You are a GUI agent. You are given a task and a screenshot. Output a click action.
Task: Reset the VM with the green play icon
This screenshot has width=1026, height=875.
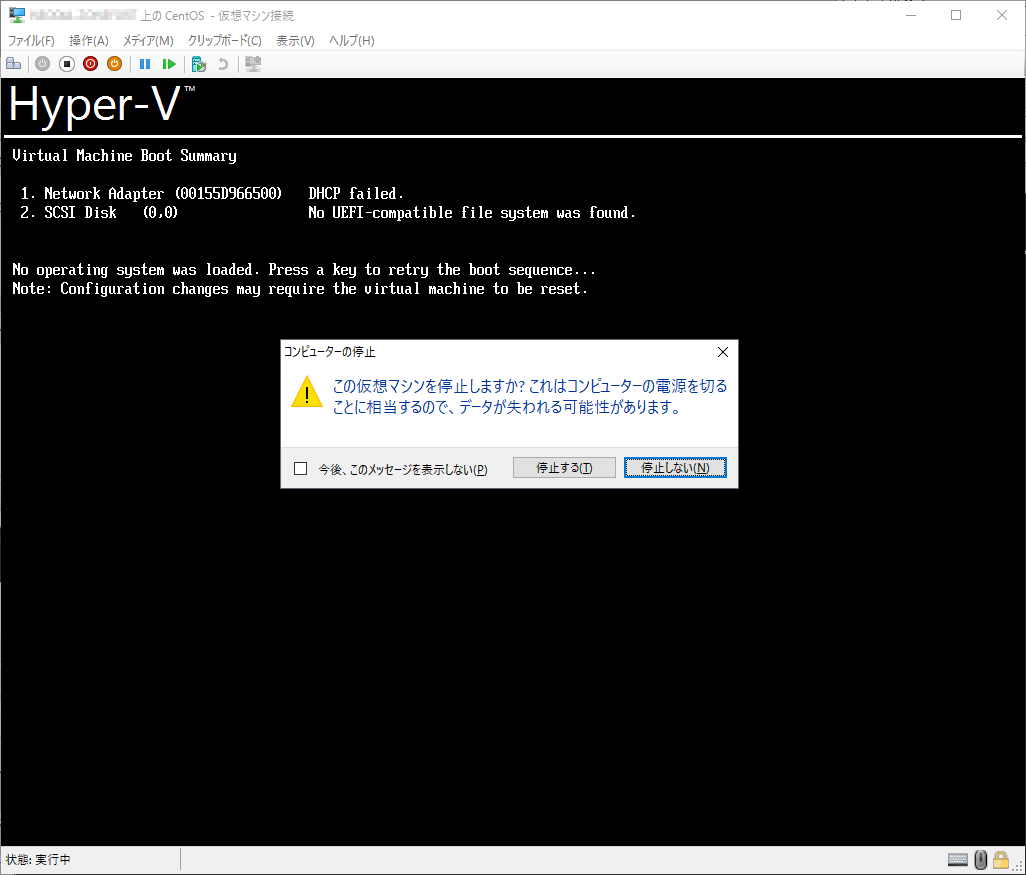tap(169, 64)
